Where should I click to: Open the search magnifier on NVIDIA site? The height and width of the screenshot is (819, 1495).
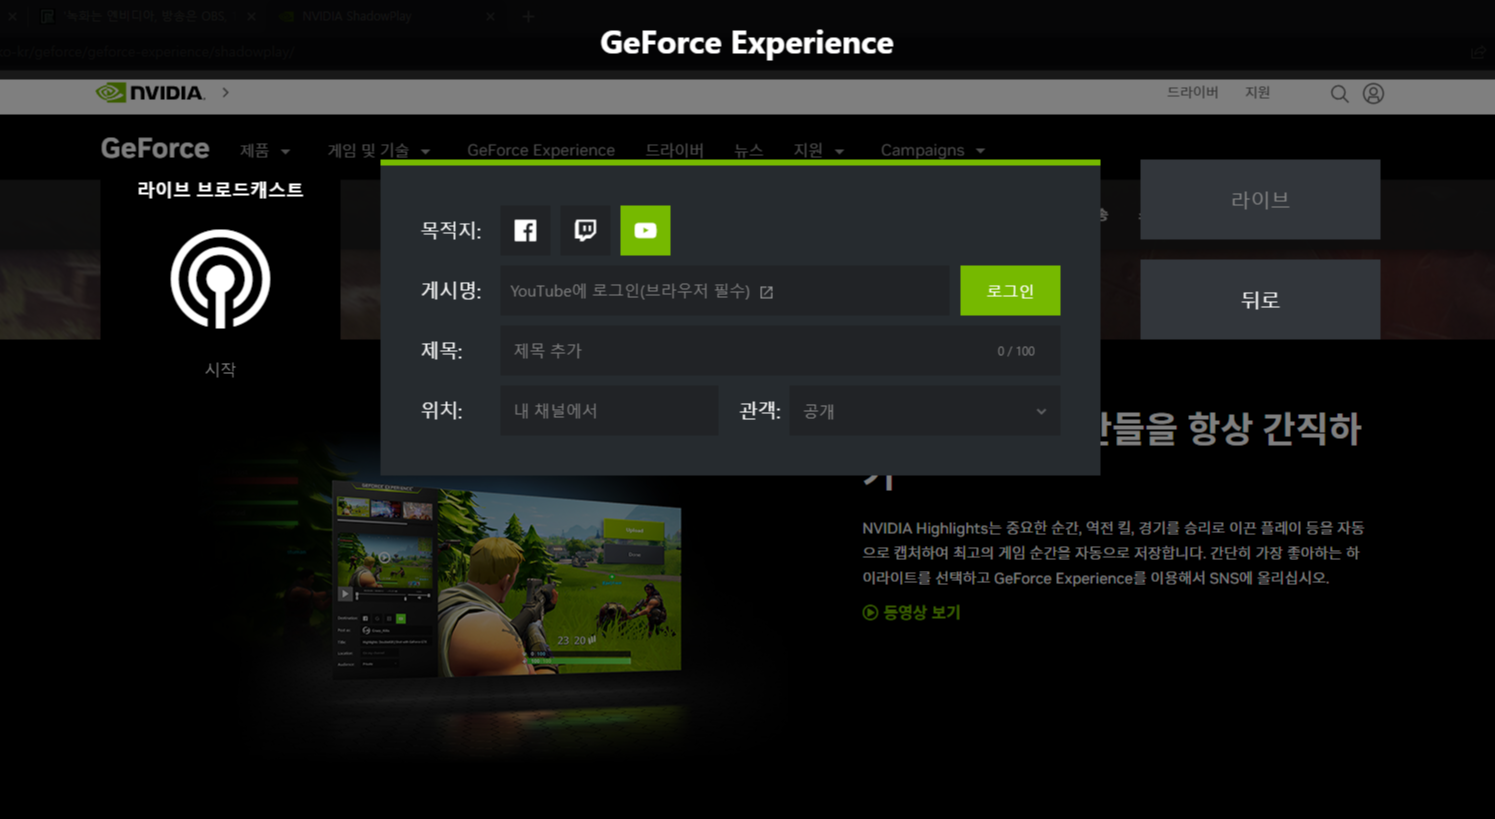click(x=1339, y=94)
